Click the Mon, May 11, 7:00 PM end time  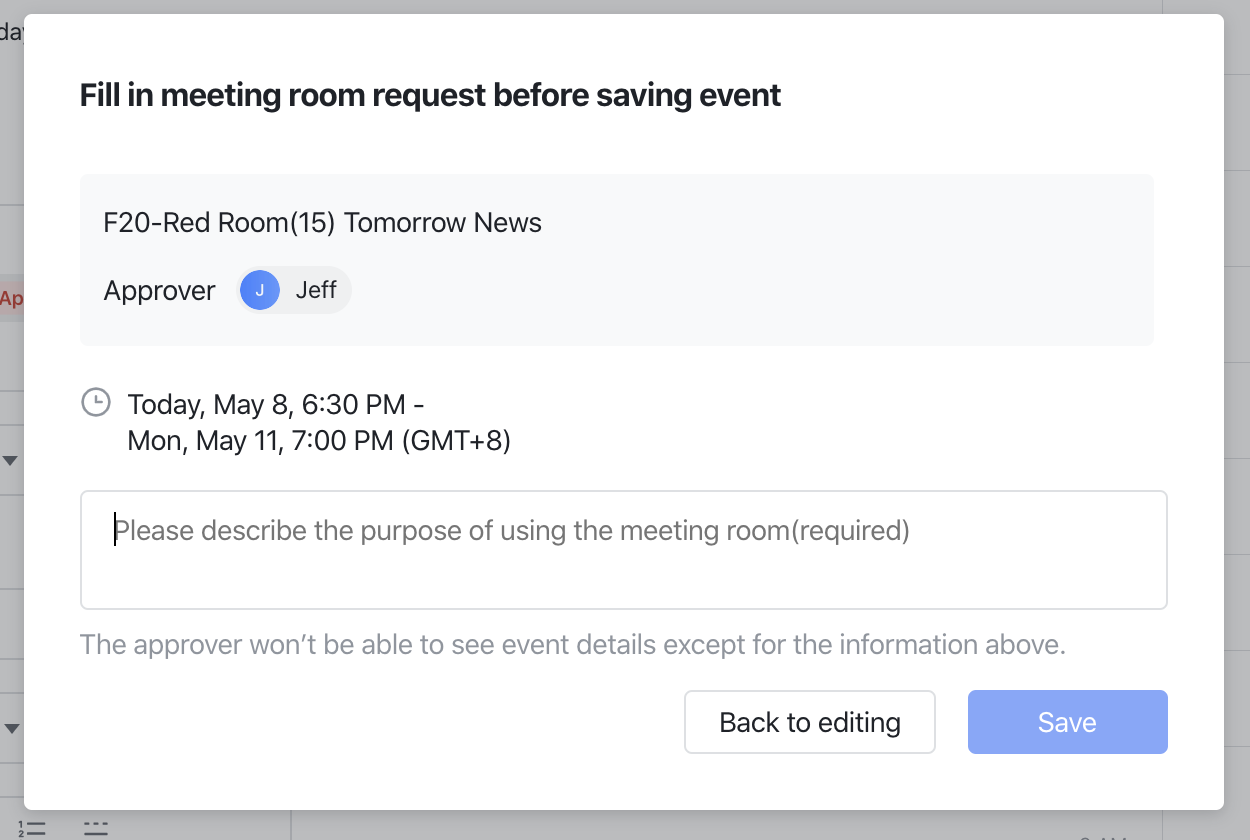tap(318, 441)
